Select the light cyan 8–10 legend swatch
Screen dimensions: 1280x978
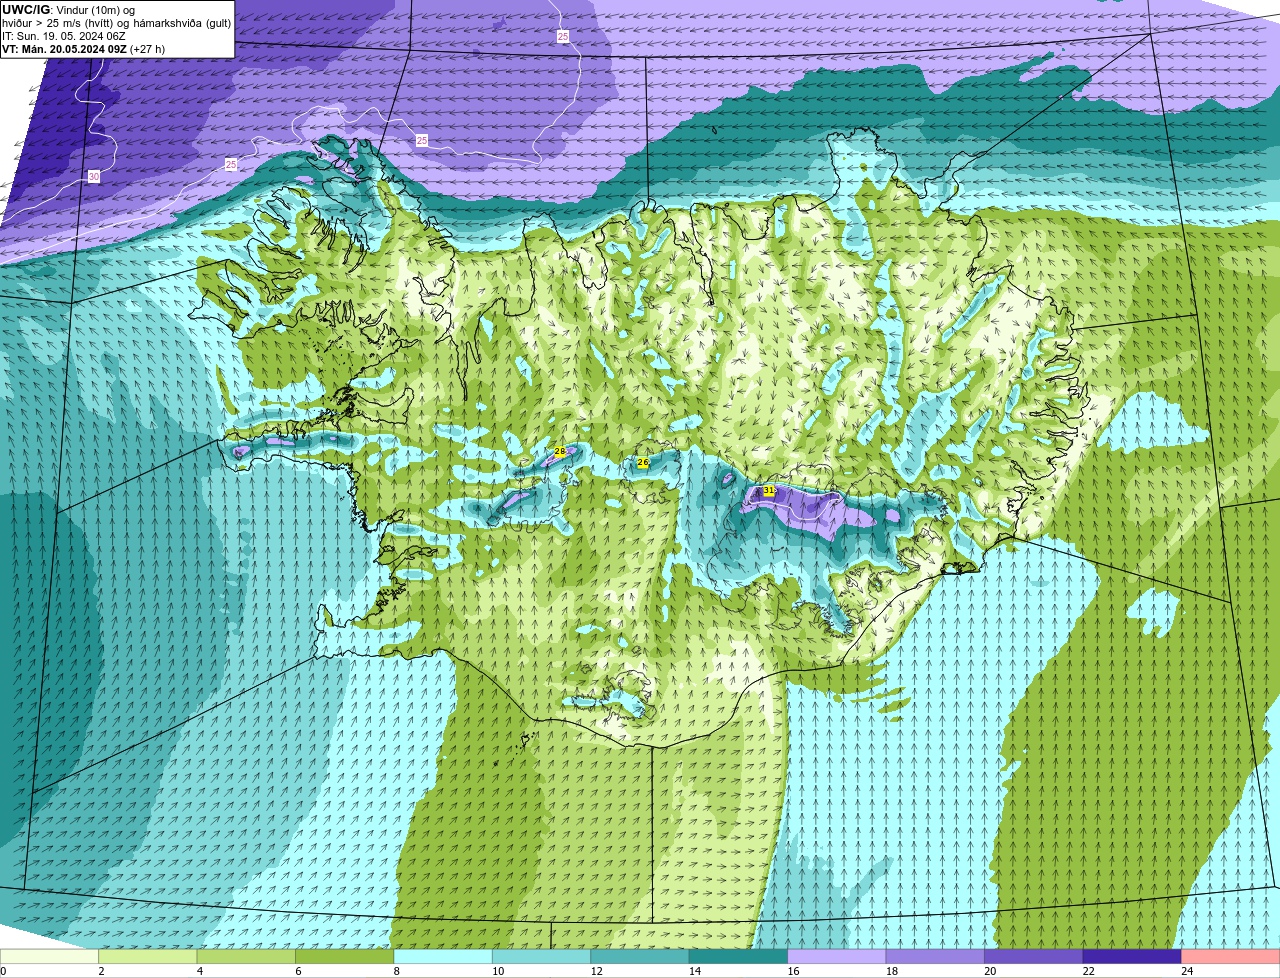[x=444, y=956]
